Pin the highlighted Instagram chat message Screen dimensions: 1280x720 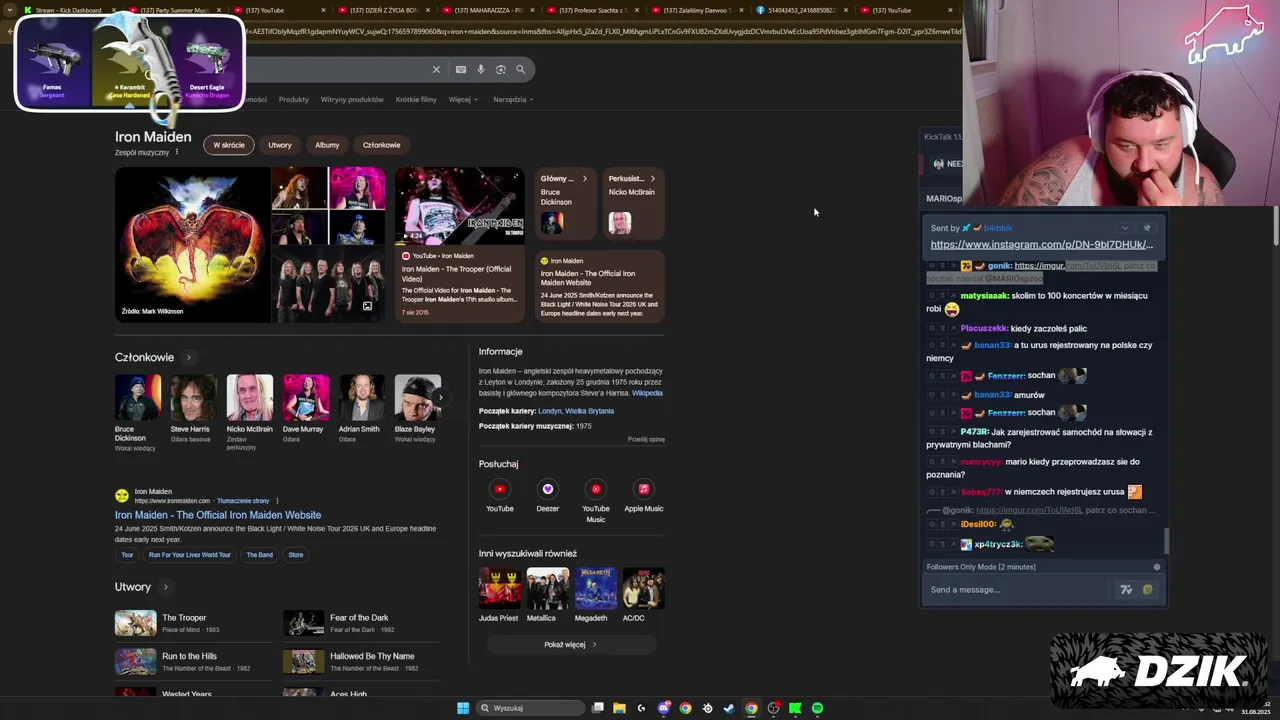coord(1147,228)
